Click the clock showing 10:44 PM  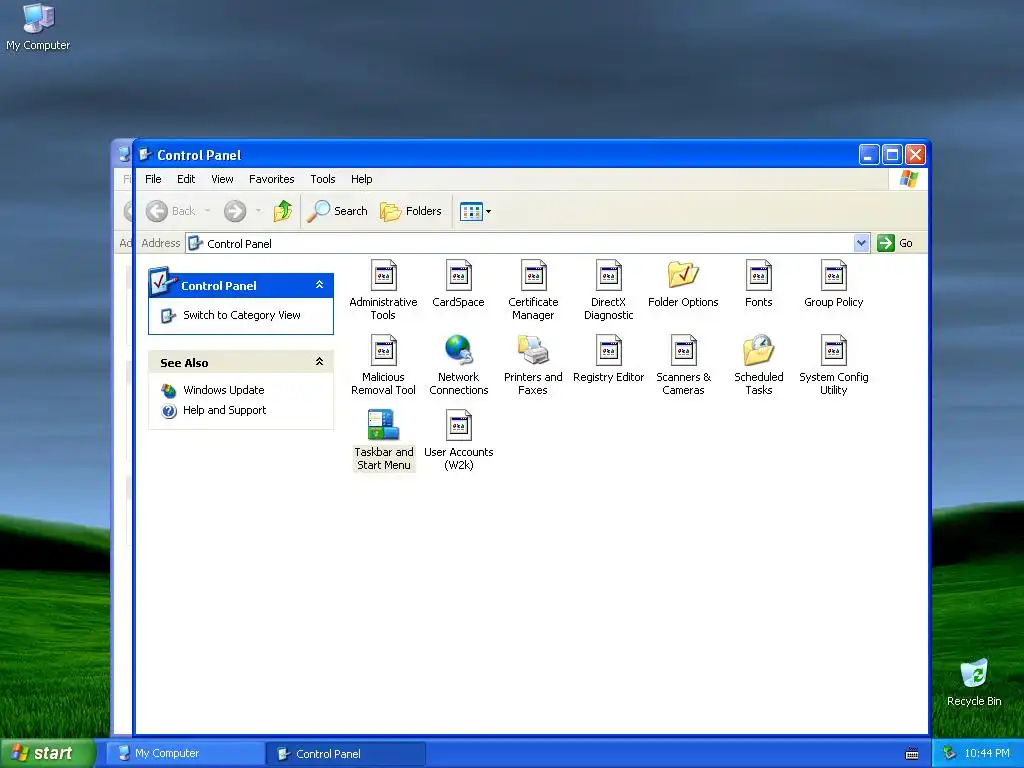[x=987, y=754]
